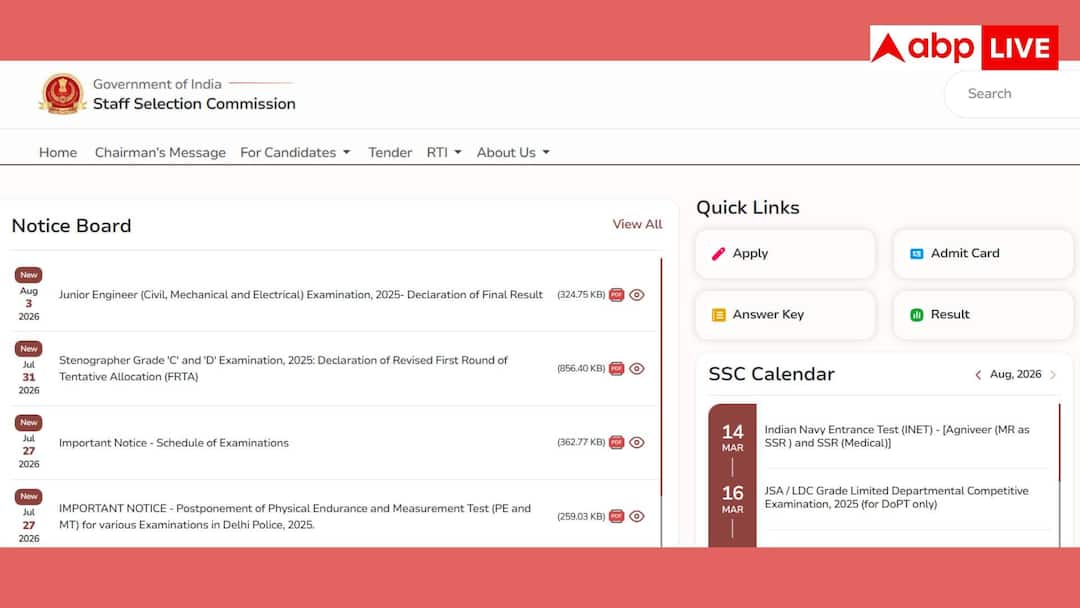Click the Search input field
1080x608 pixels.
[1012, 94]
